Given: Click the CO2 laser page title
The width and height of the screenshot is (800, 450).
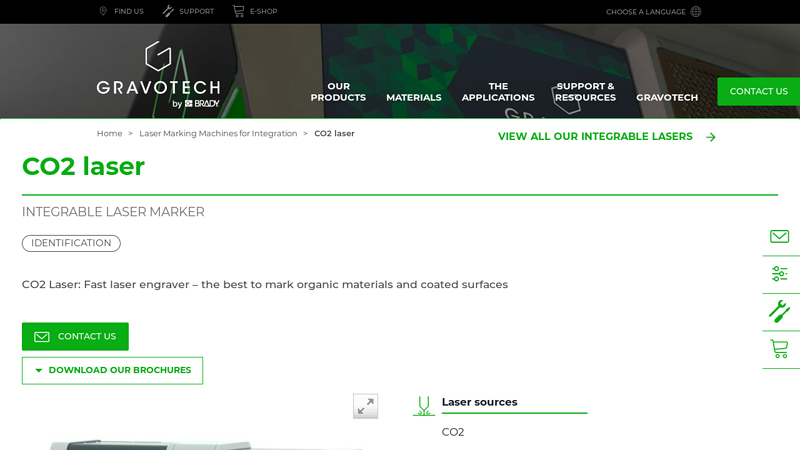Looking at the screenshot, I should (83, 166).
